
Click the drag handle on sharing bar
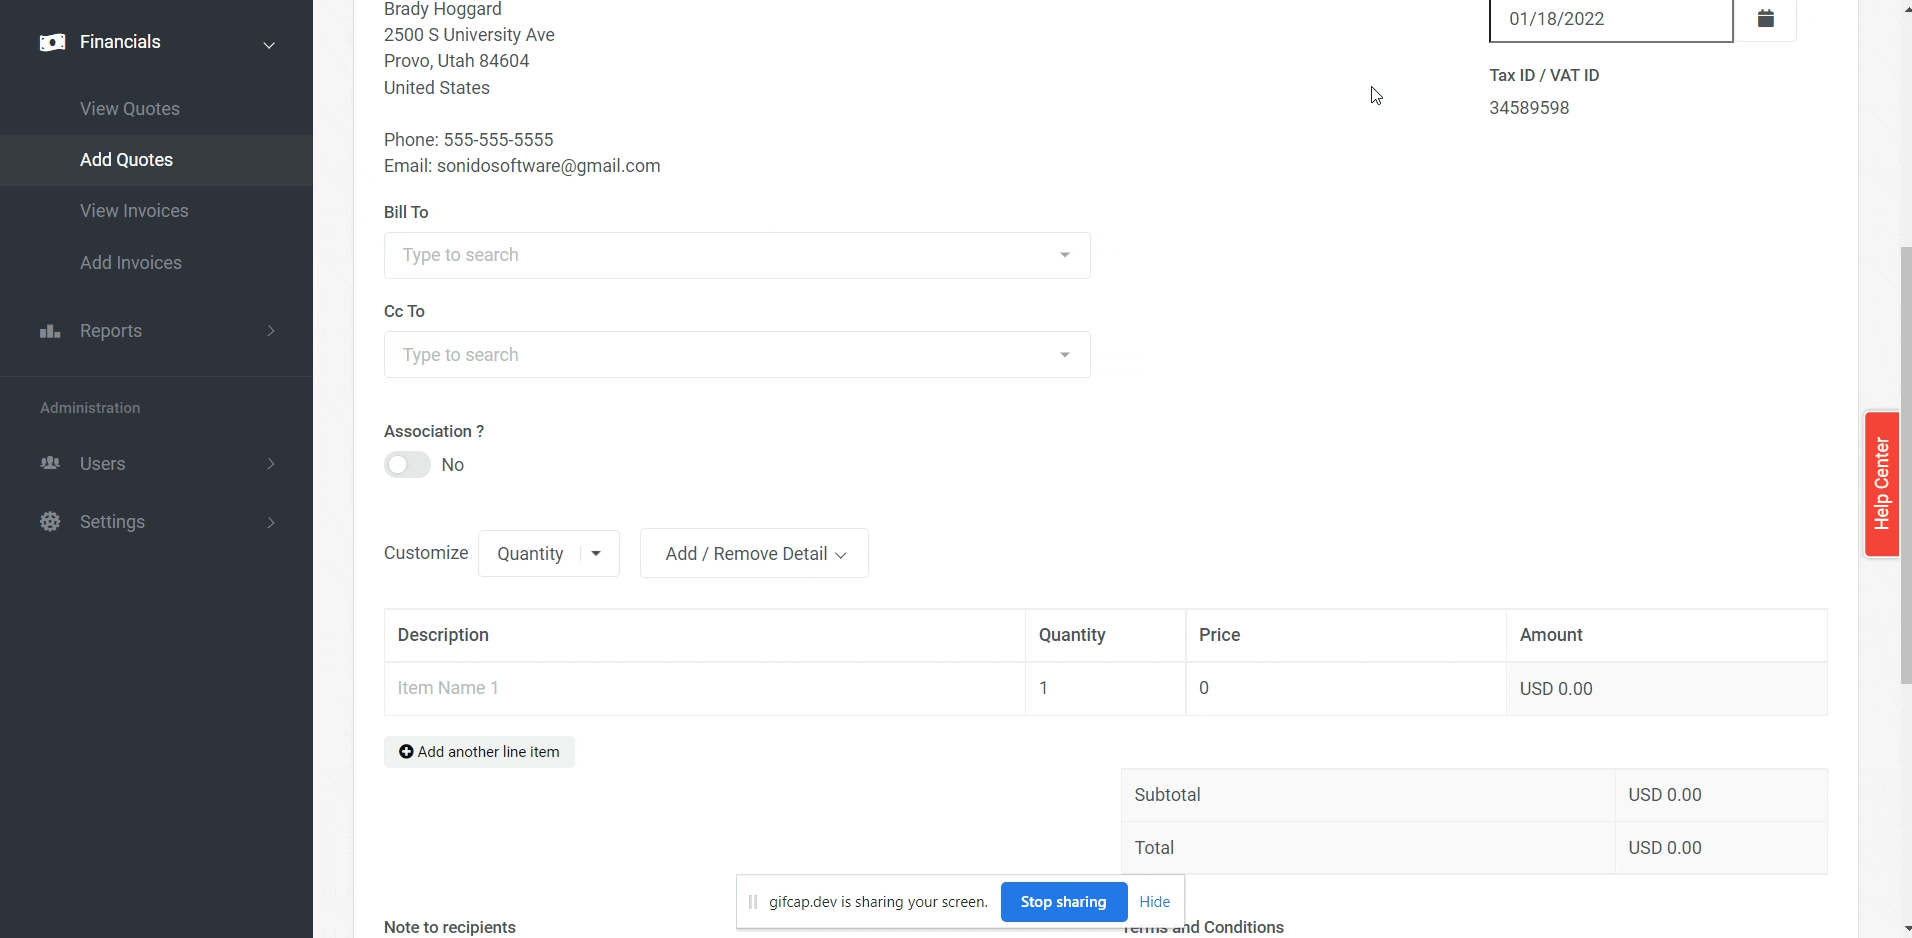click(x=753, y=902)
